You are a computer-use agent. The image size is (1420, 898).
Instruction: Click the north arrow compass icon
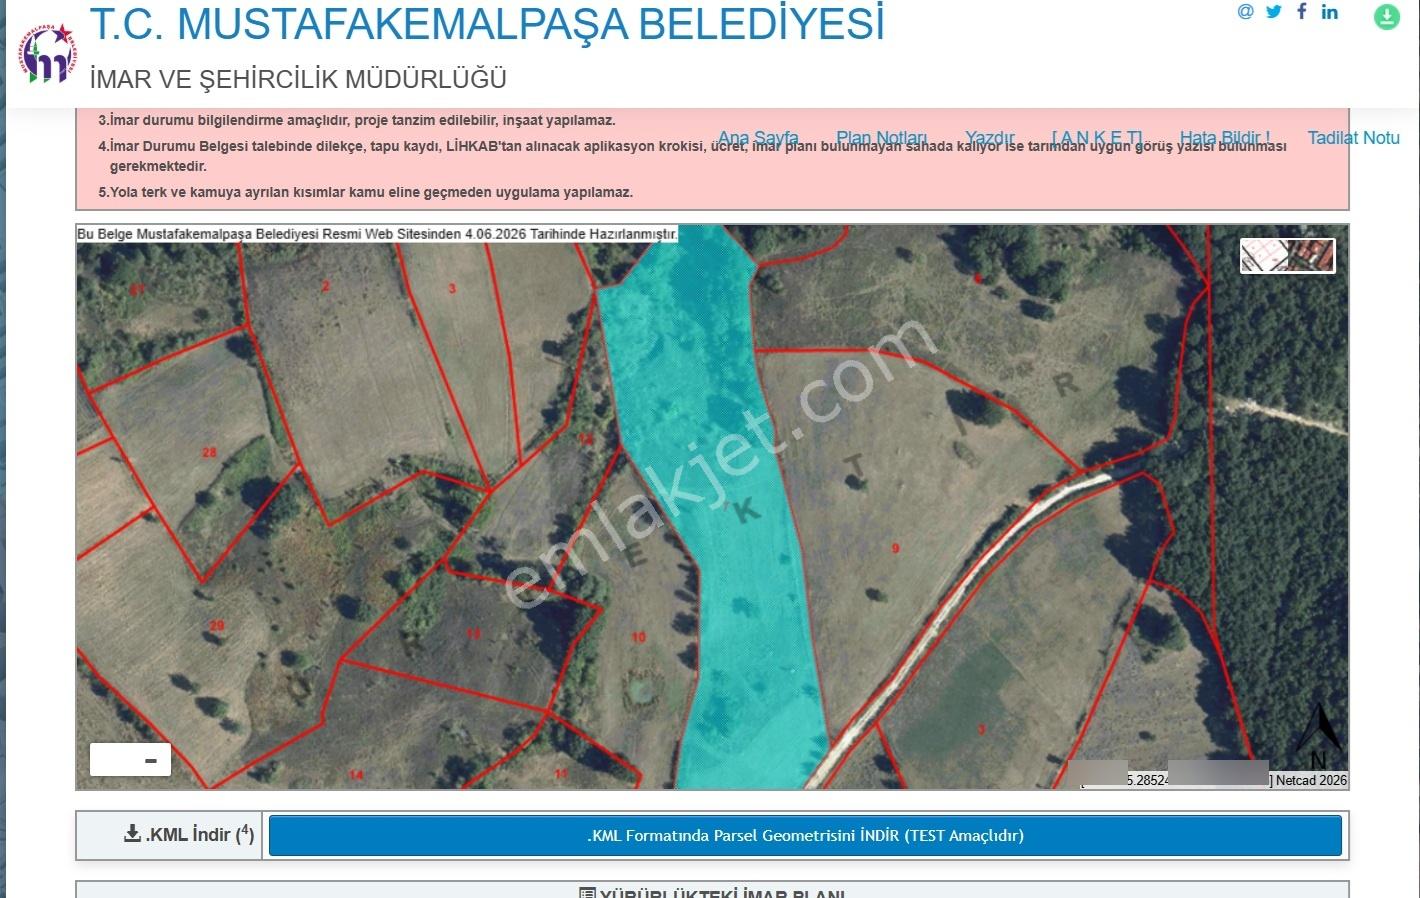[1319, 735]
